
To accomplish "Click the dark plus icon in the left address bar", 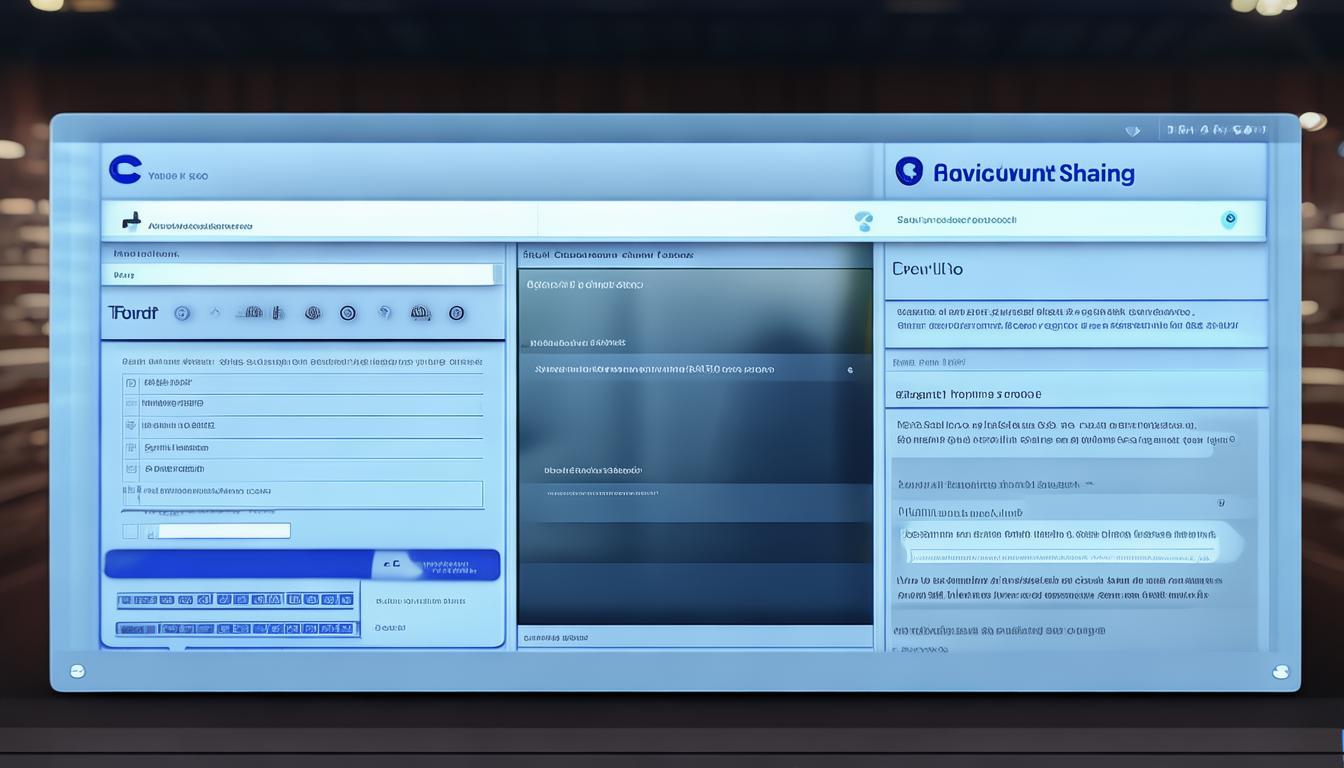I will point(131,221).
